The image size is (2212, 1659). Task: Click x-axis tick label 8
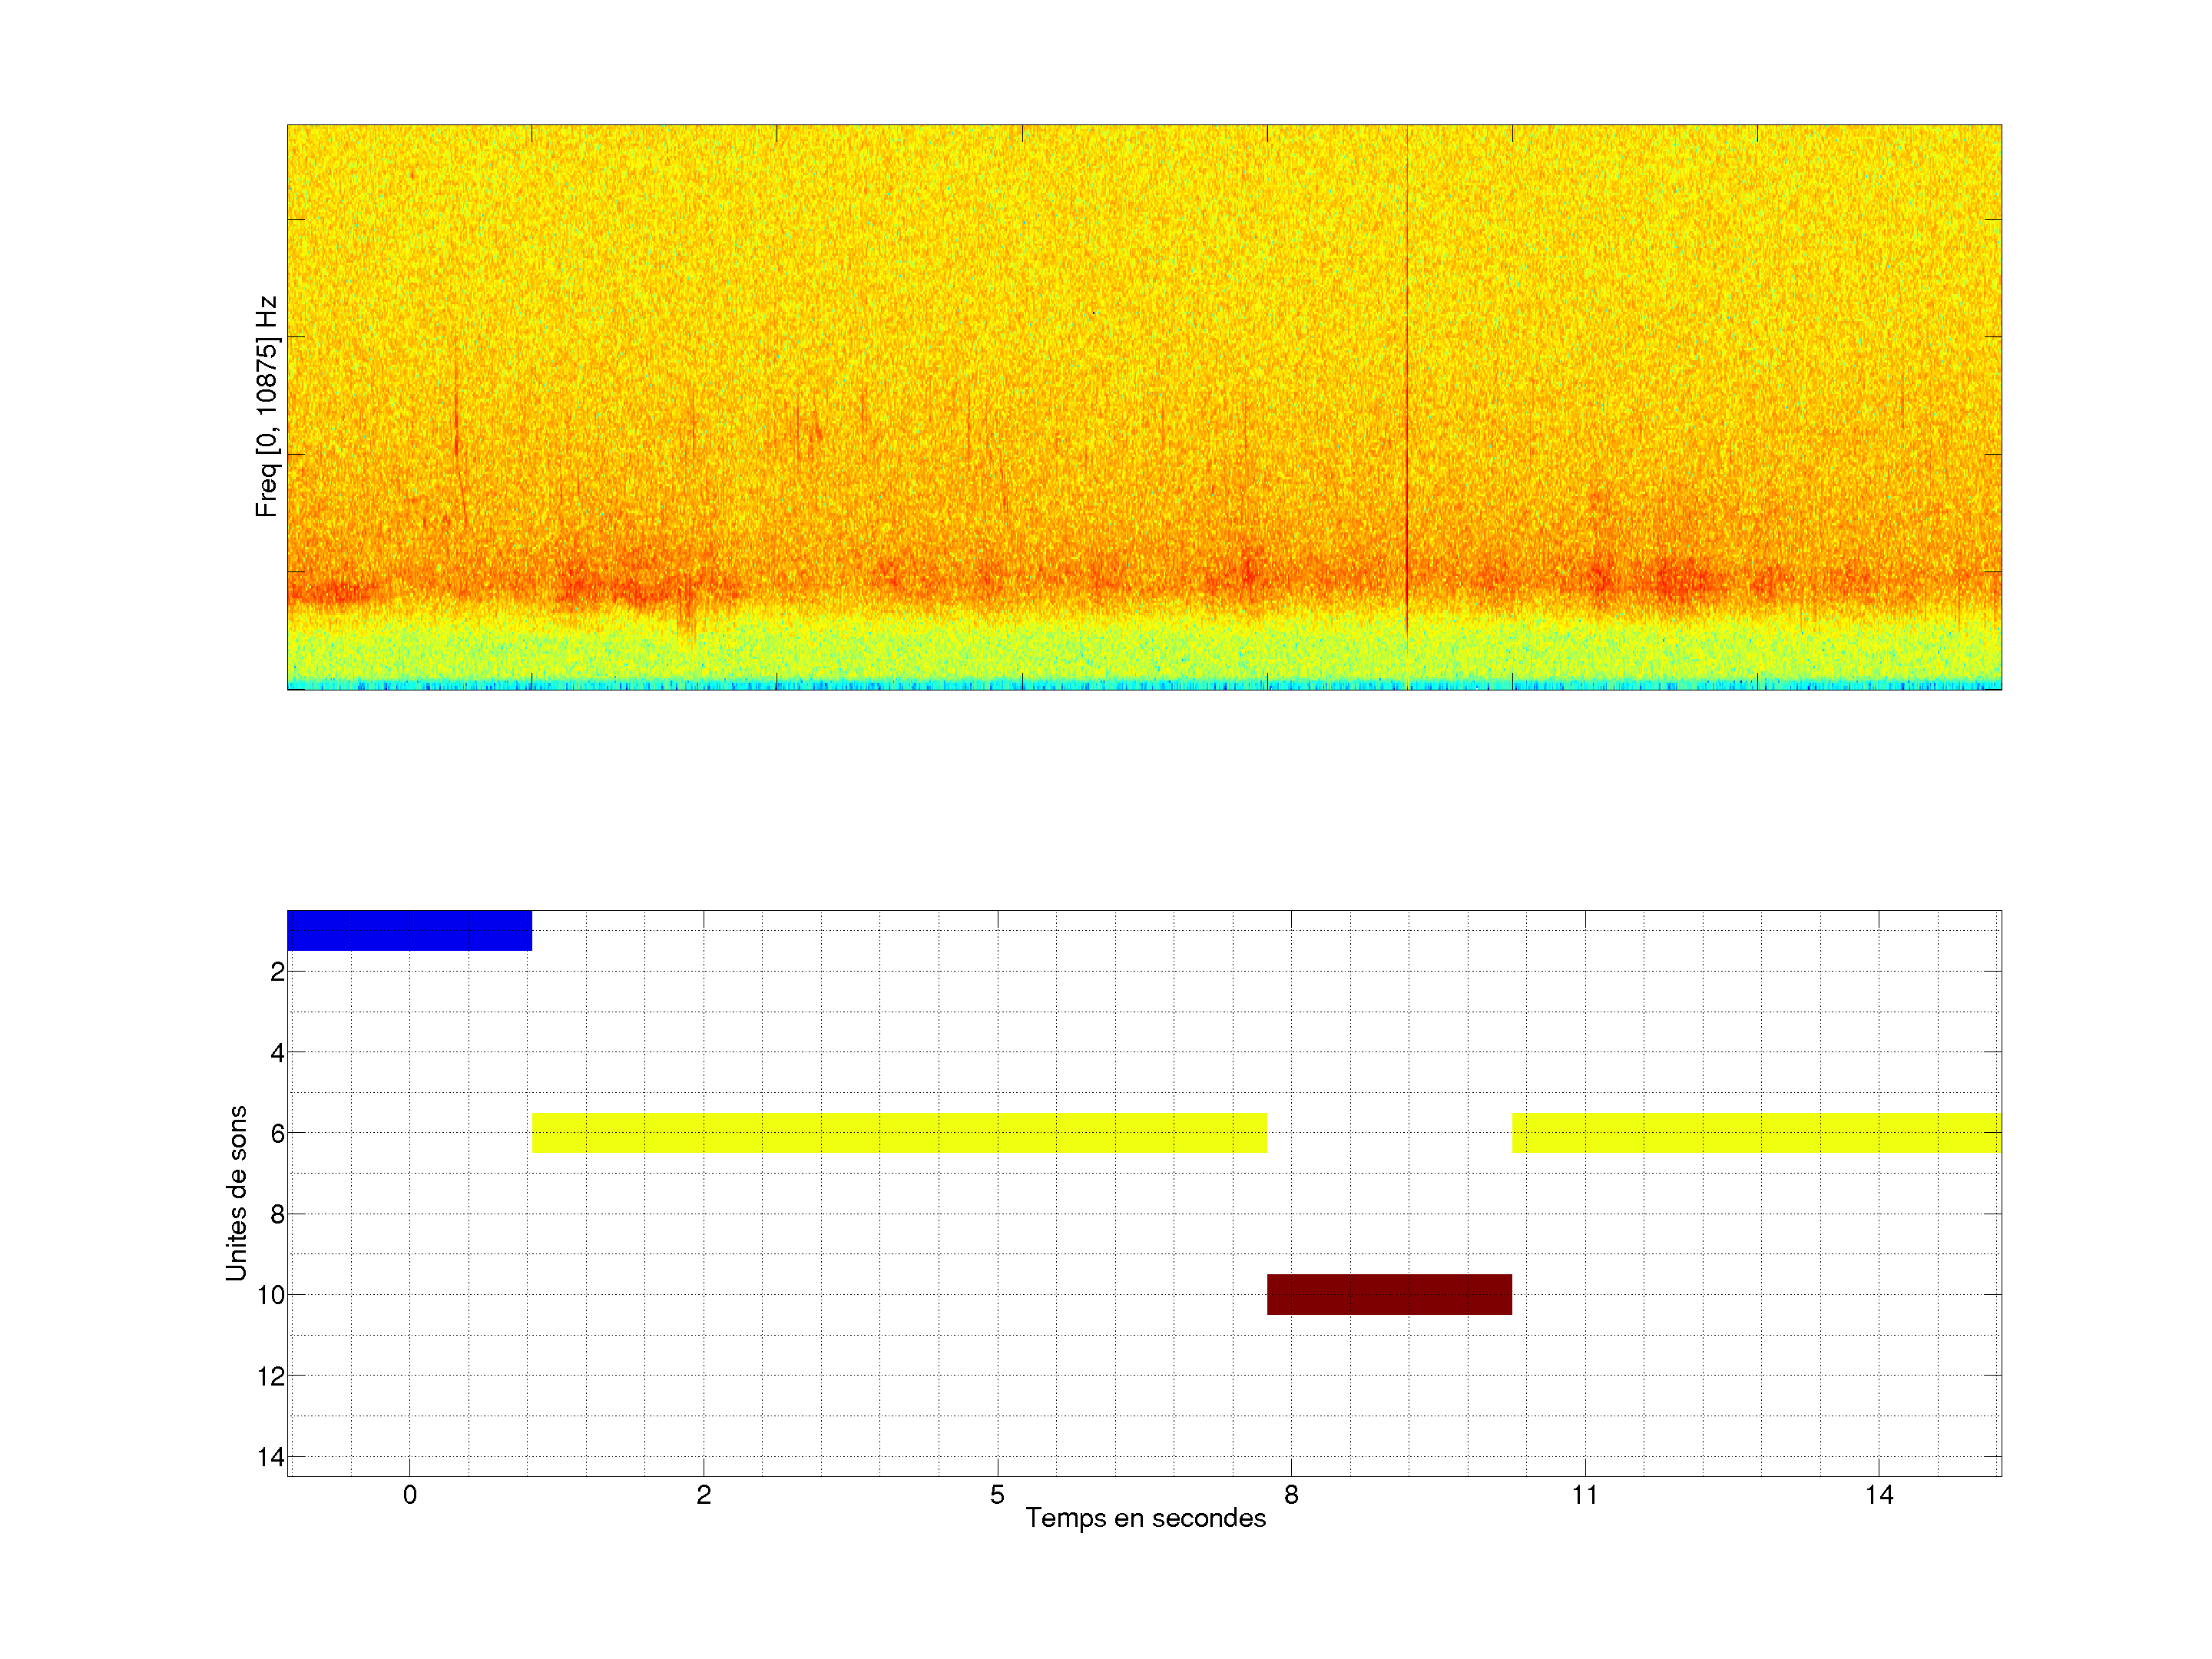pos(1291,1495)
